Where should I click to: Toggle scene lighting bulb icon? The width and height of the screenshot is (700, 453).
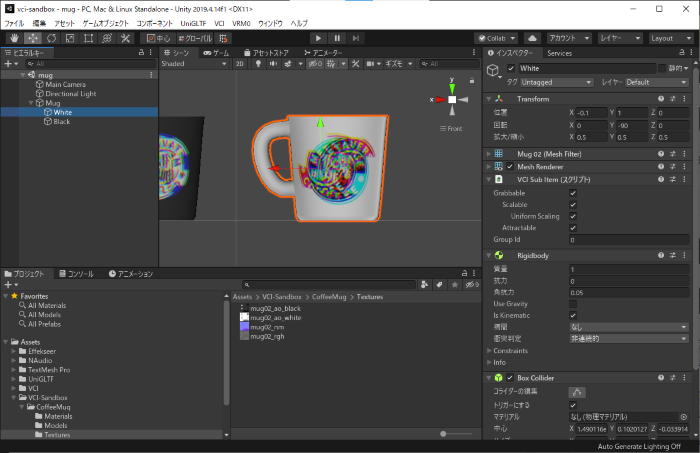point(258,64)
